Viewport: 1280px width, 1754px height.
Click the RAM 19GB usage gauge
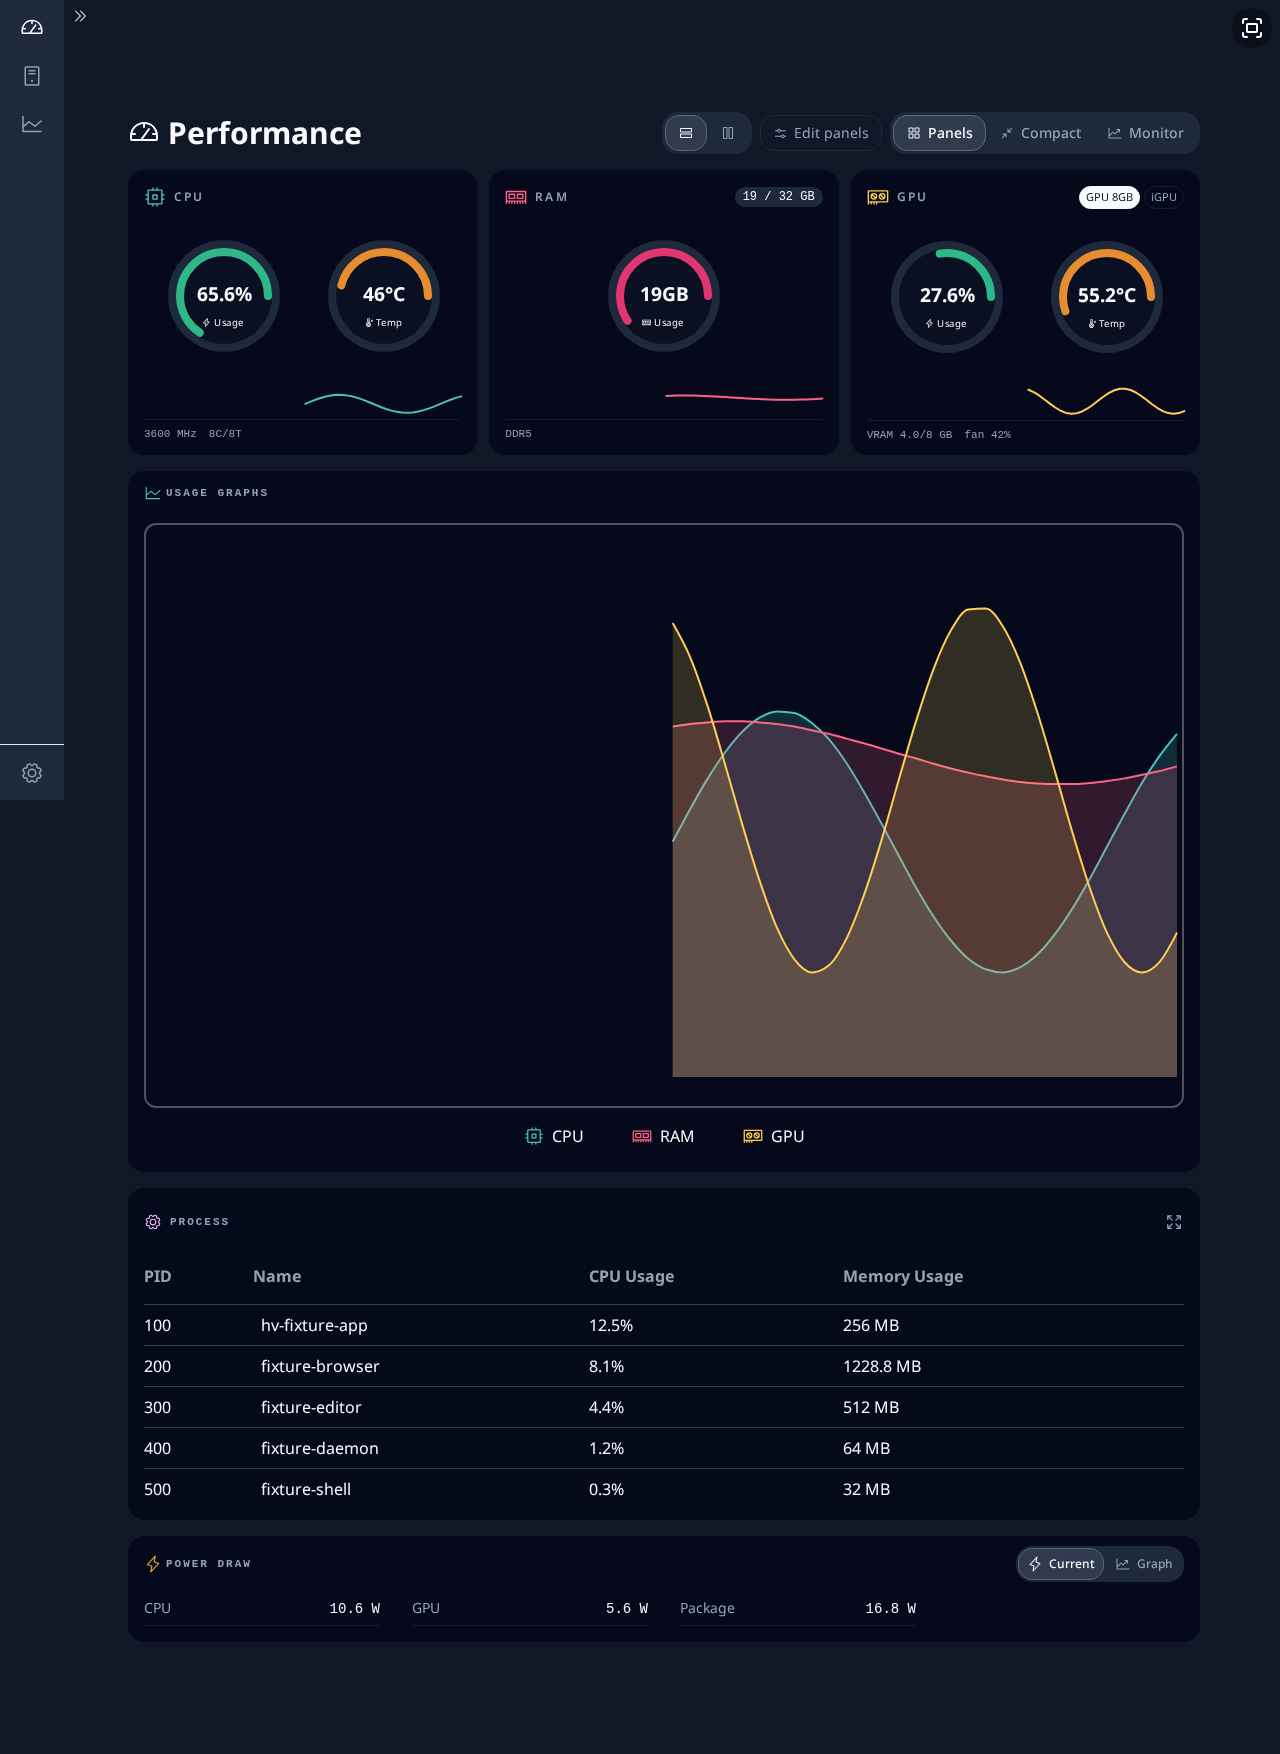[664, 296]
